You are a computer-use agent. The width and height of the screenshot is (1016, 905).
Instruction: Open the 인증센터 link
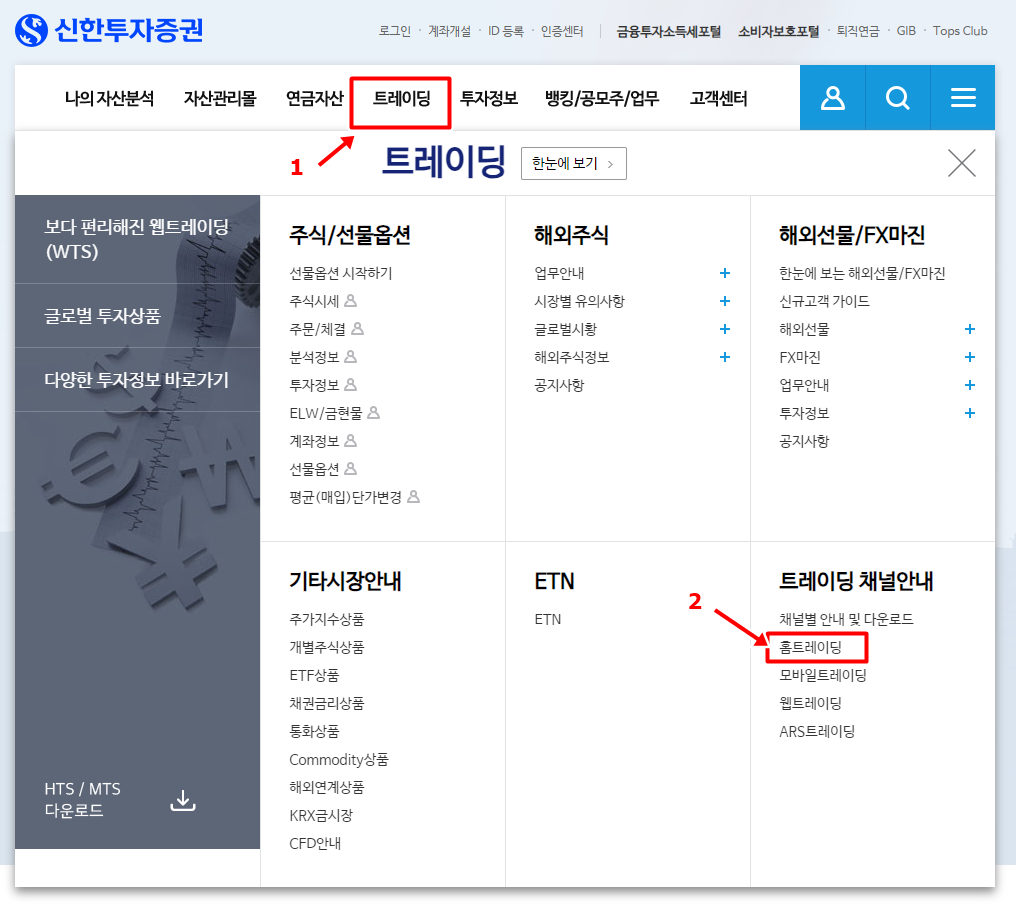coord(562,31)
